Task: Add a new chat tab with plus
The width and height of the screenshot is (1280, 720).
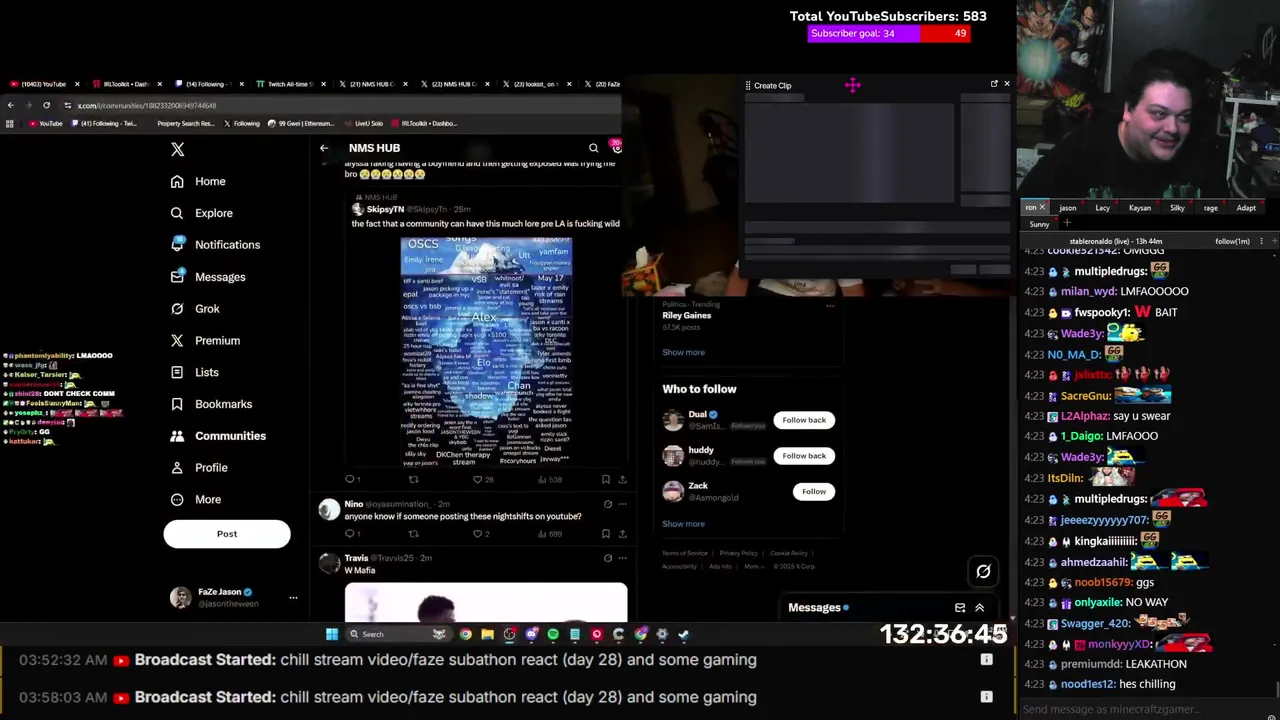Action: 1066,224
